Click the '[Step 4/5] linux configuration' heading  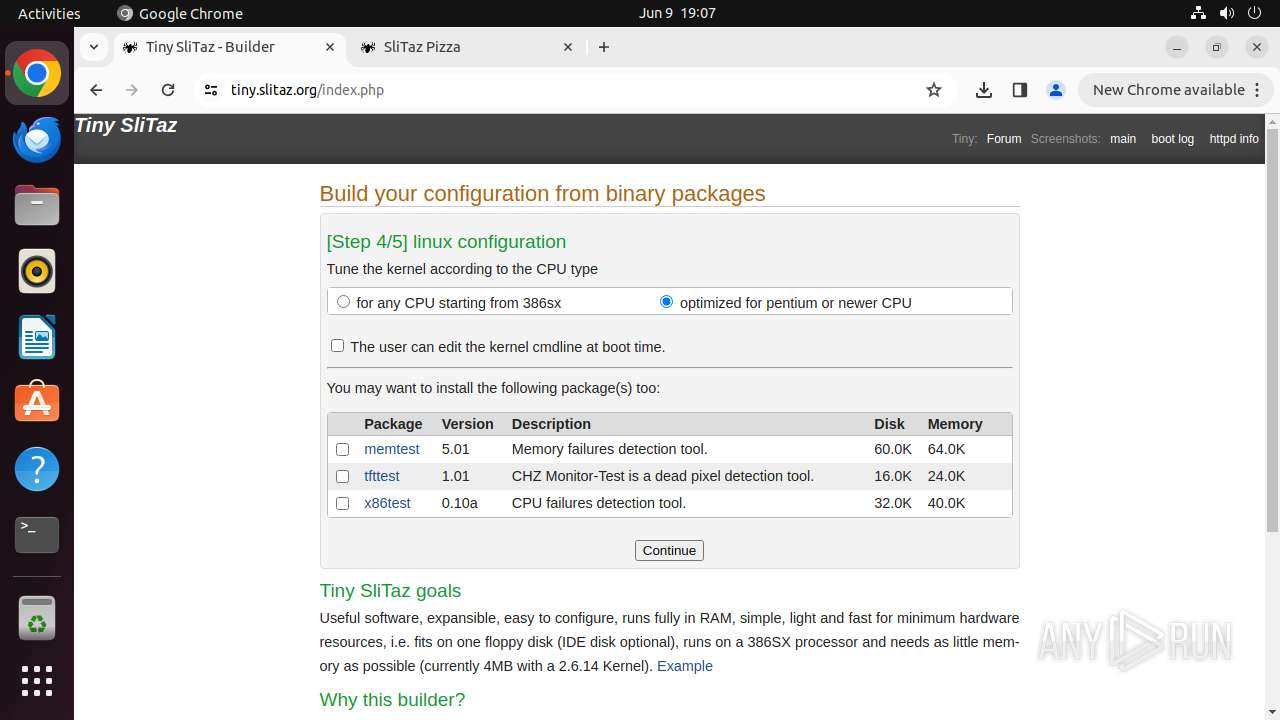(x=446, y=242)
